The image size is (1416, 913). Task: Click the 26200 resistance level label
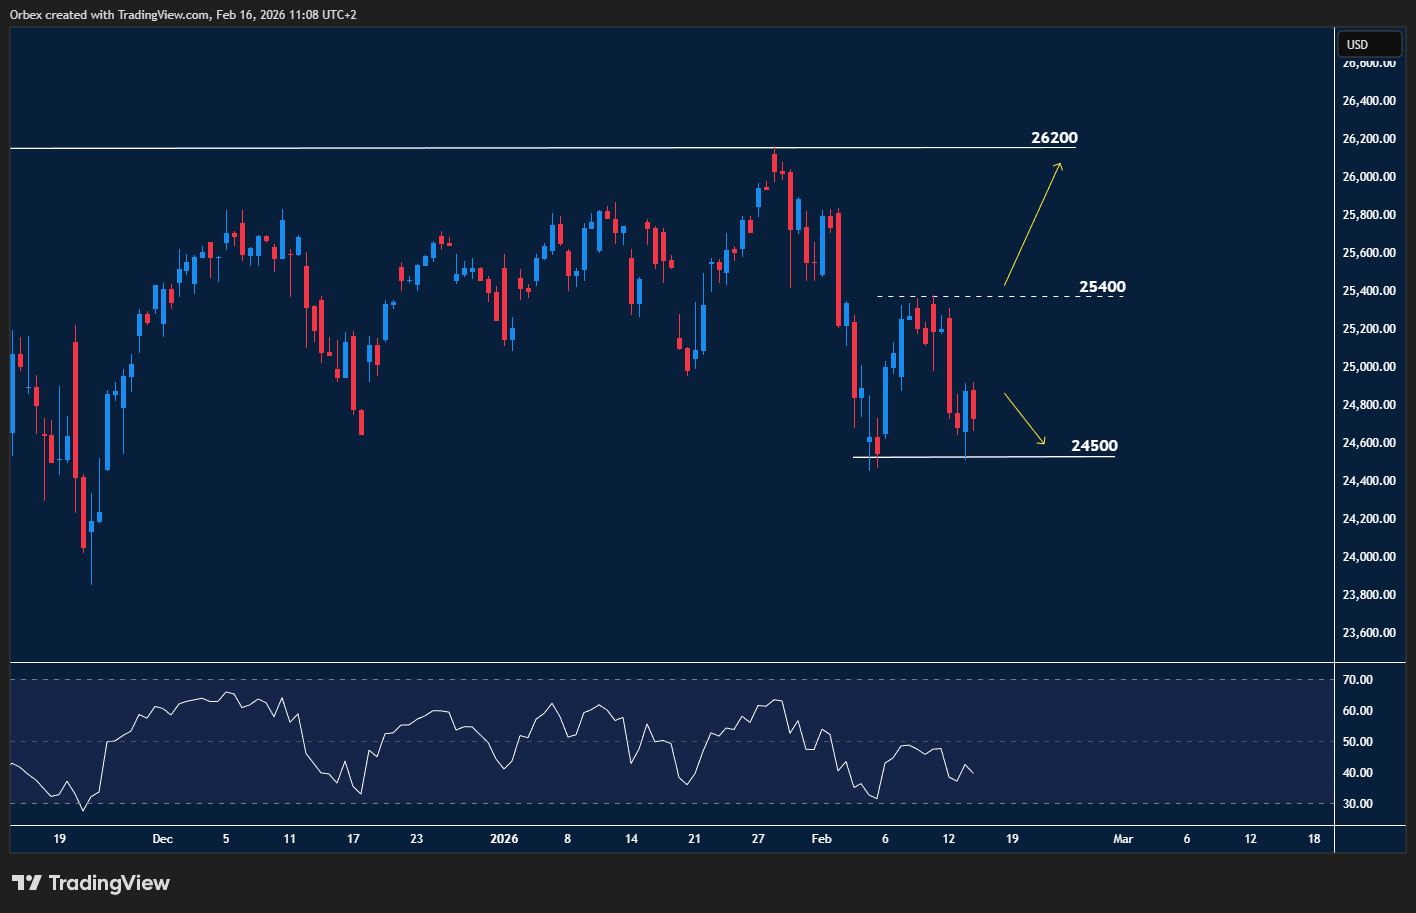pyautogui.click(x=1054, y=138)
